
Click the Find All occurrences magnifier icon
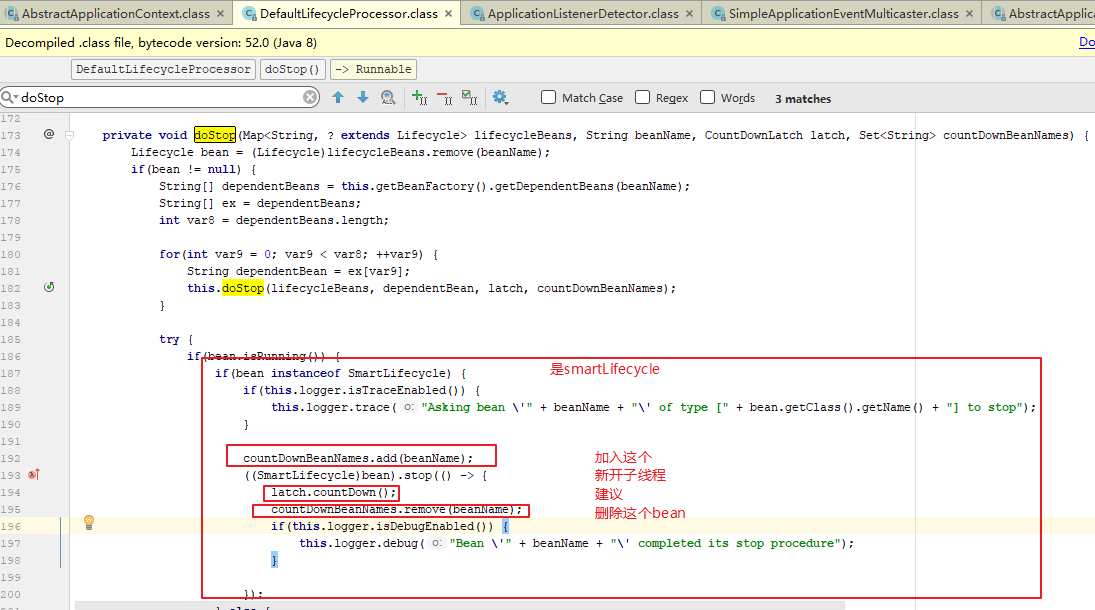pyautogui.click(x=387, y=97)
